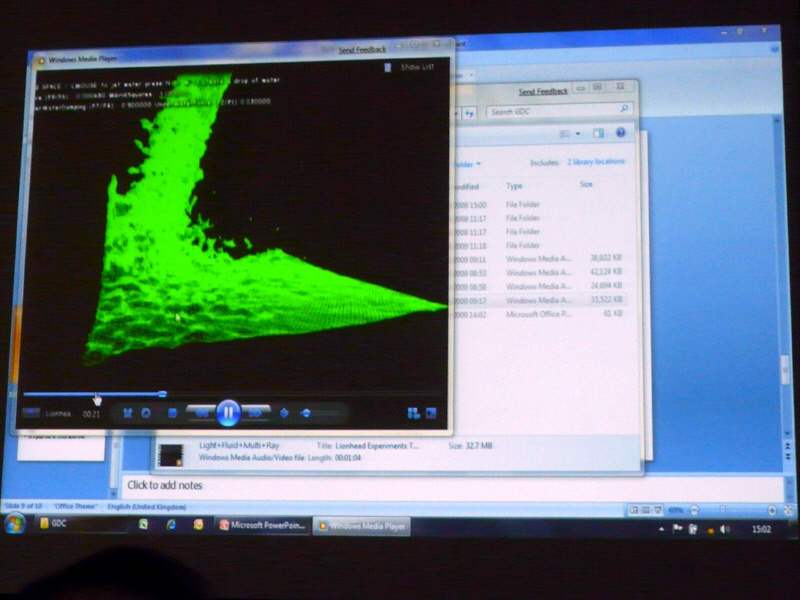Select the file sized 38,022 KB
The image size is (800, 600).
[x=538, y=259]
